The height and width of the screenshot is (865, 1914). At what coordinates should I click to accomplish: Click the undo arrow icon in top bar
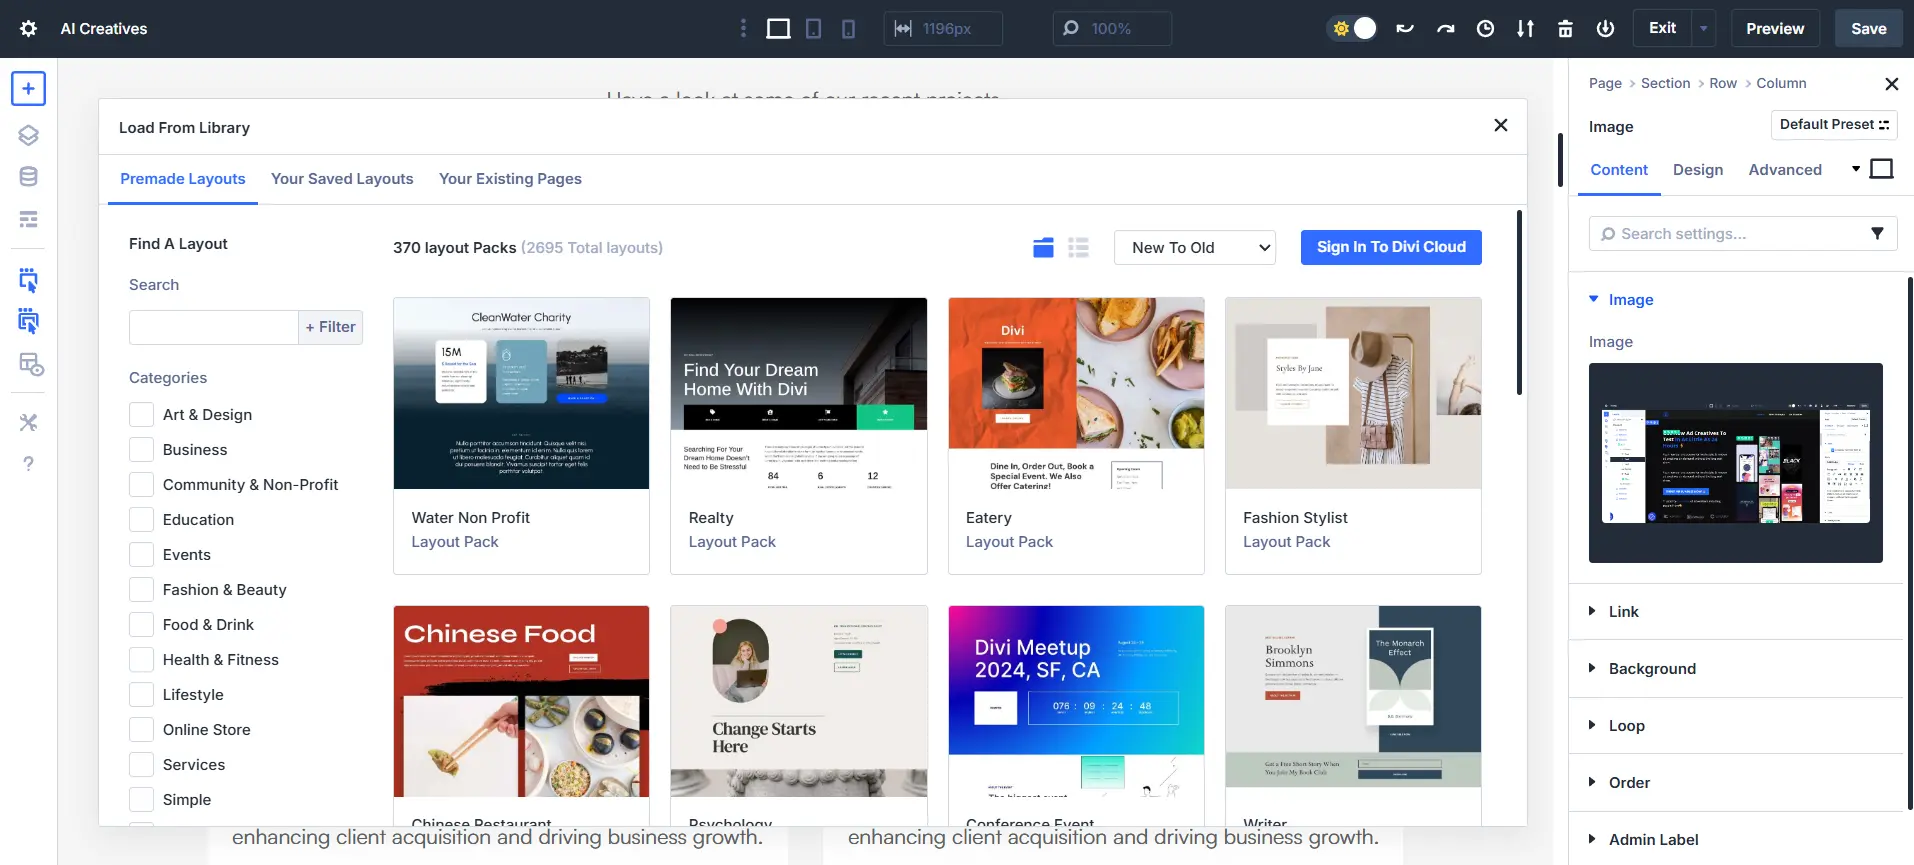tap(1405, 29)
